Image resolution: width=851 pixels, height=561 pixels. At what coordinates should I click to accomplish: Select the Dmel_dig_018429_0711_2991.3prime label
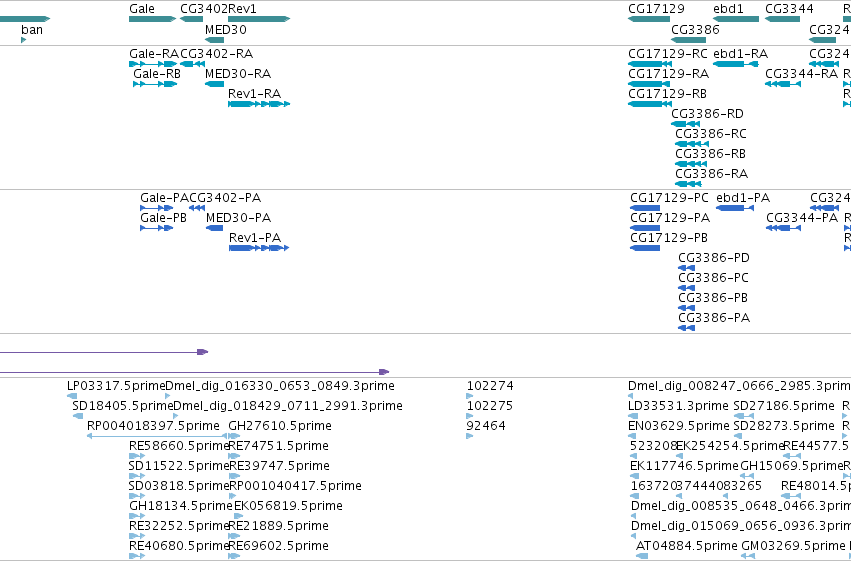click(x=288, y=406)
